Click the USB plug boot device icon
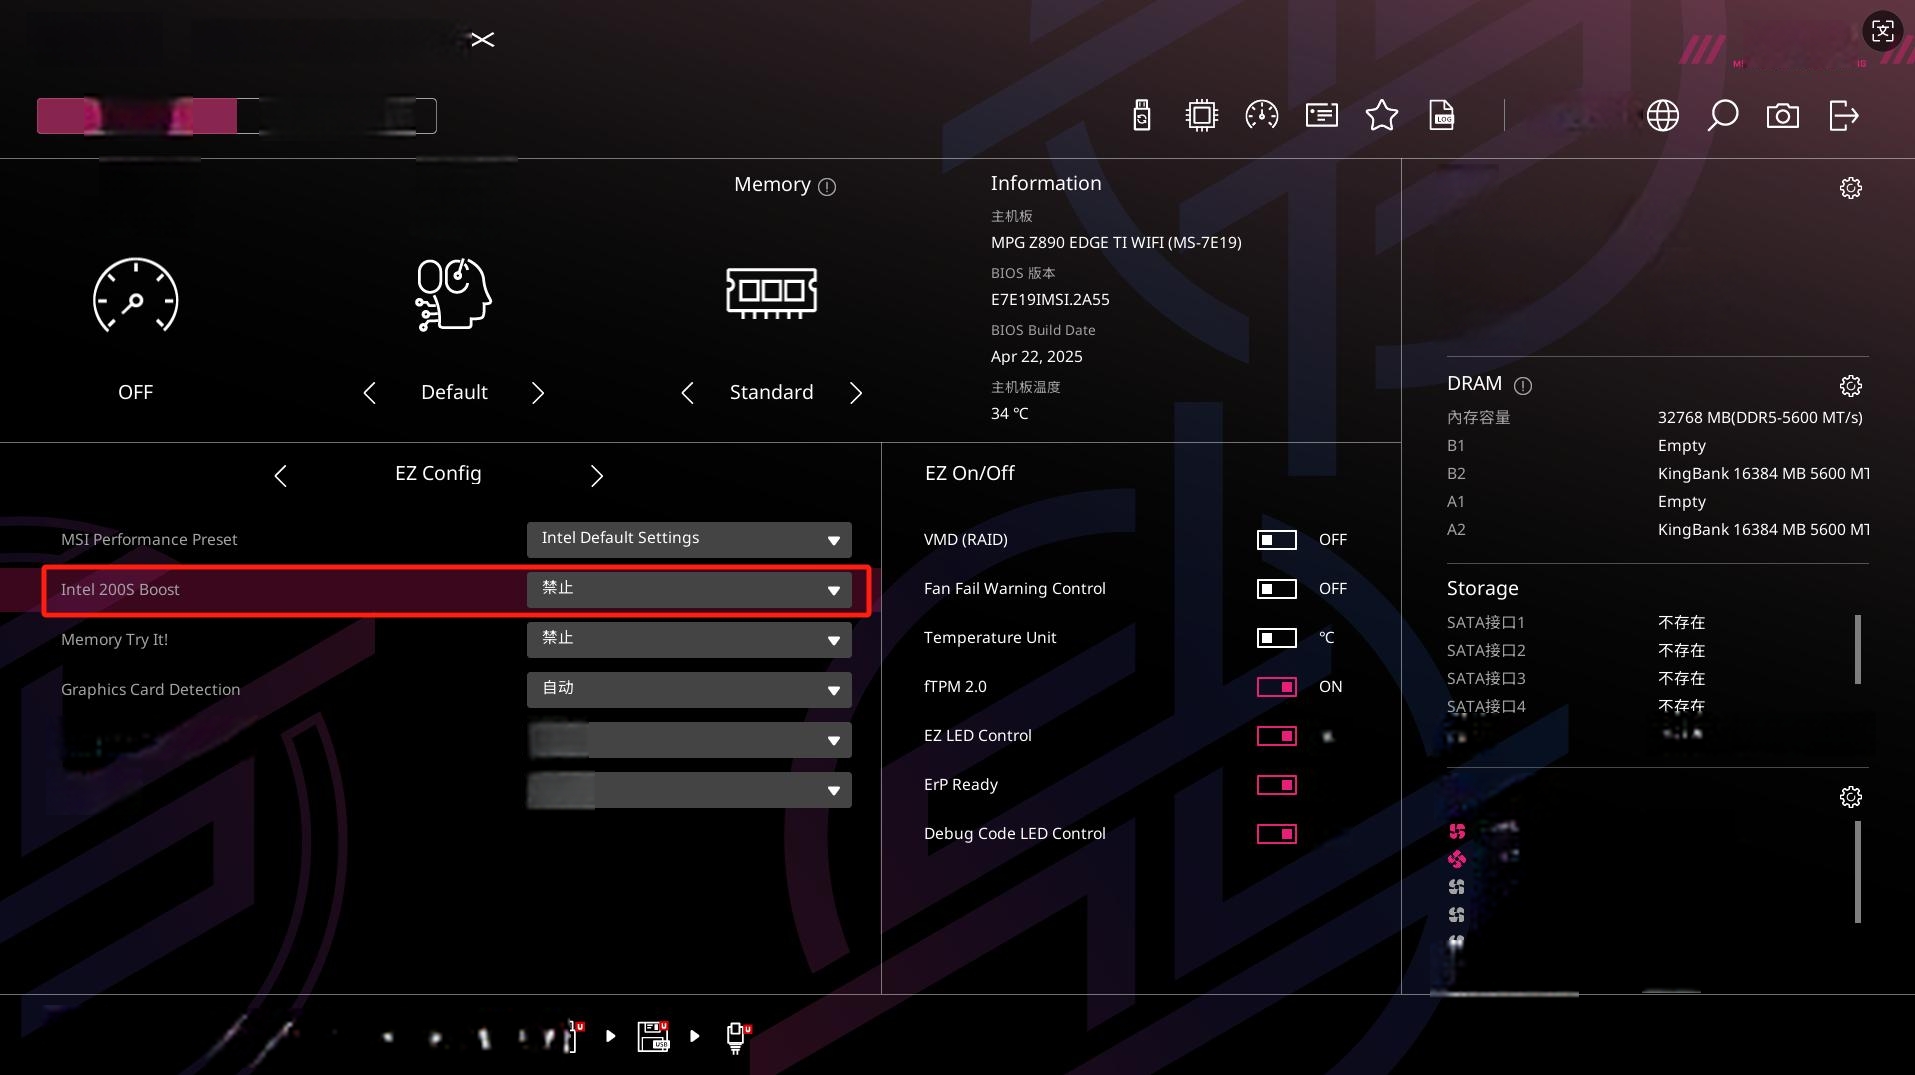This screenshot has height=1075, width=1915. click(737, 1037)
